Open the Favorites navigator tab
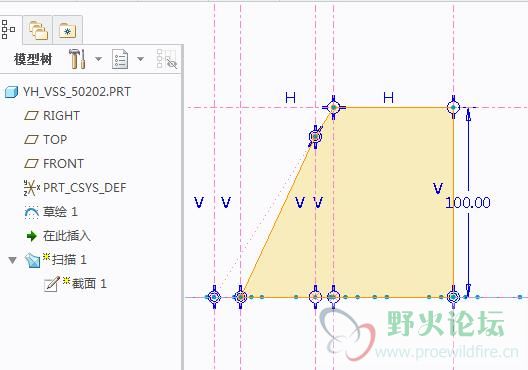528x370 pixels. click(67, 30)
